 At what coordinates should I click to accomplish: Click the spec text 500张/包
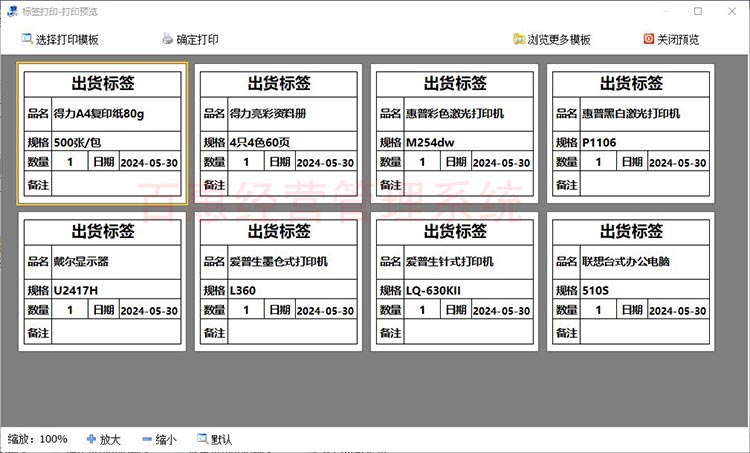pyautogui.click(x=77, y=142)
